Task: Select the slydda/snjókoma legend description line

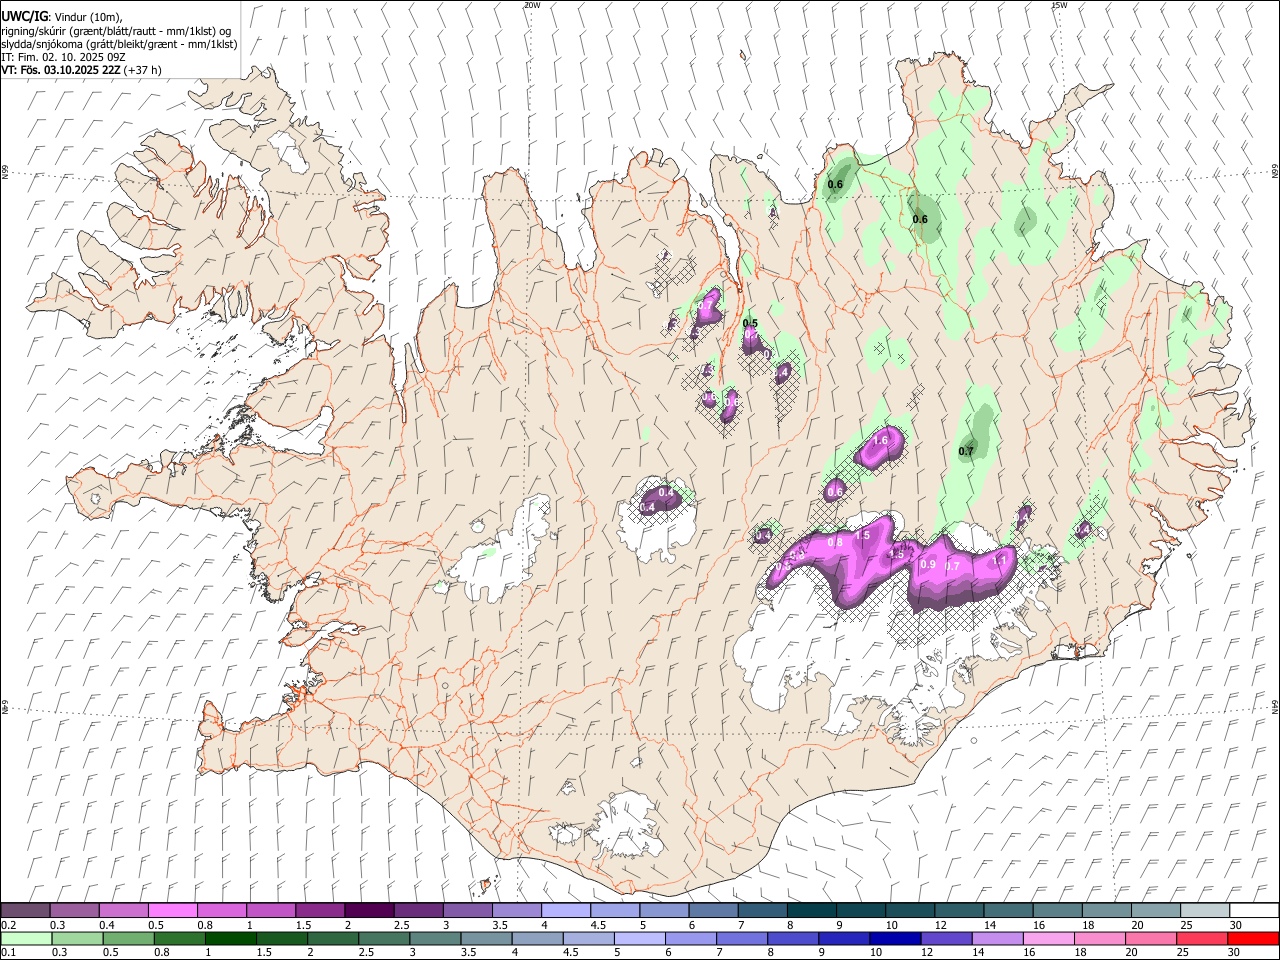Action: (119, 44)
